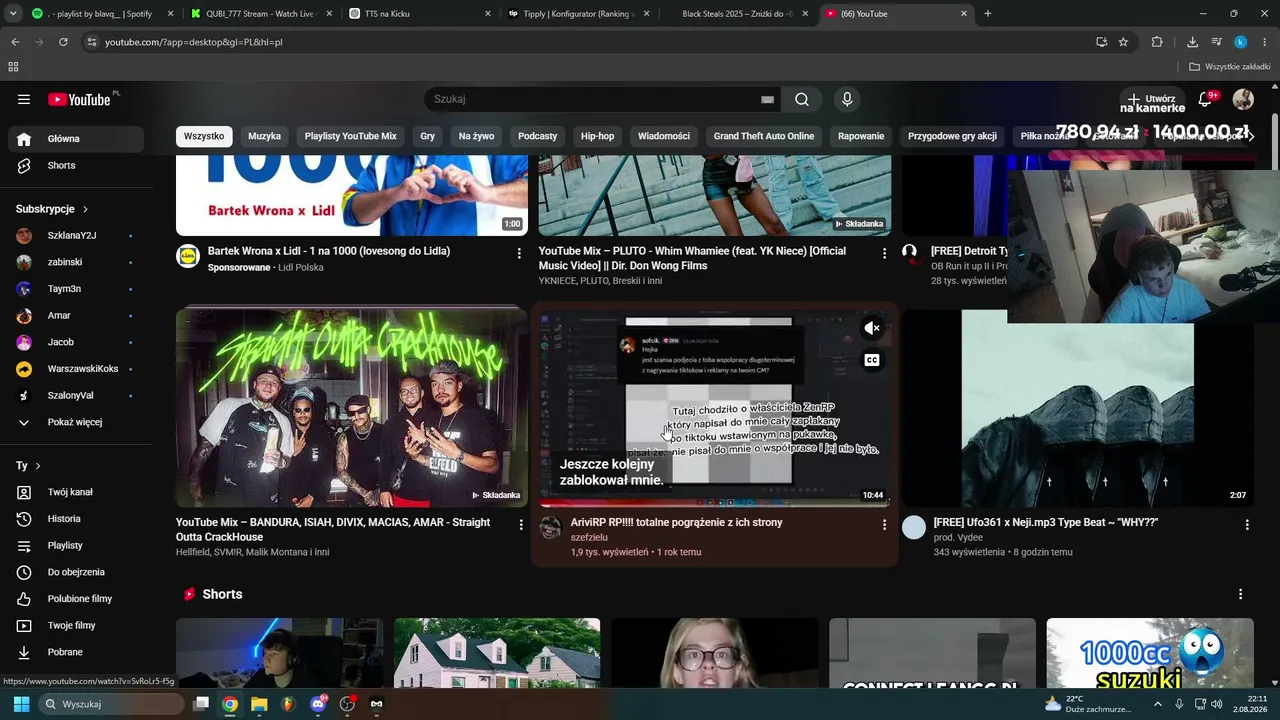Select the Grand Theft Auto Online chip
1280x720 pixels.
[764, 136]
